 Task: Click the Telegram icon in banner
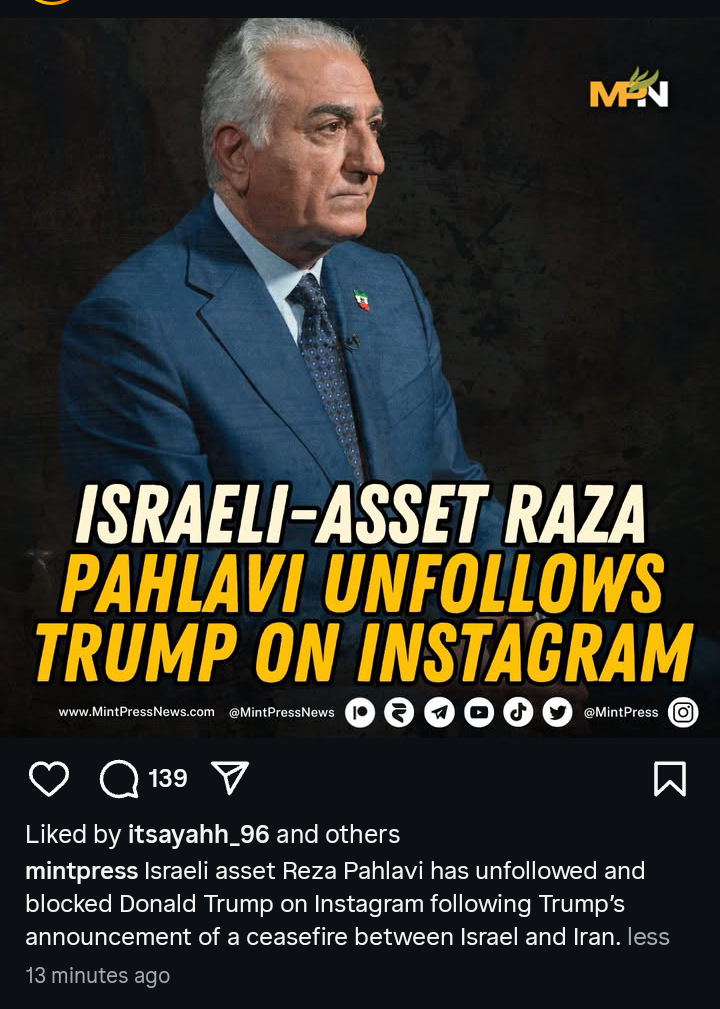tap(439, 713)
